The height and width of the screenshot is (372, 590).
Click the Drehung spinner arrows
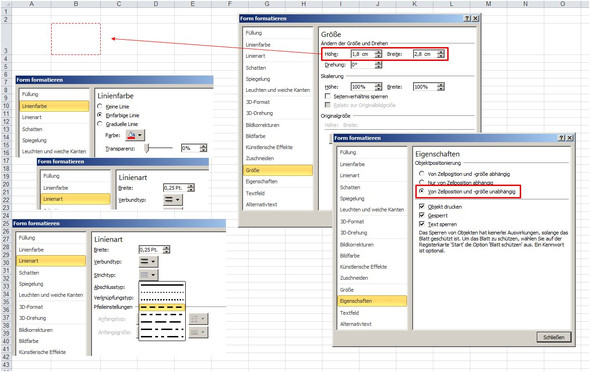pos(379,65)
